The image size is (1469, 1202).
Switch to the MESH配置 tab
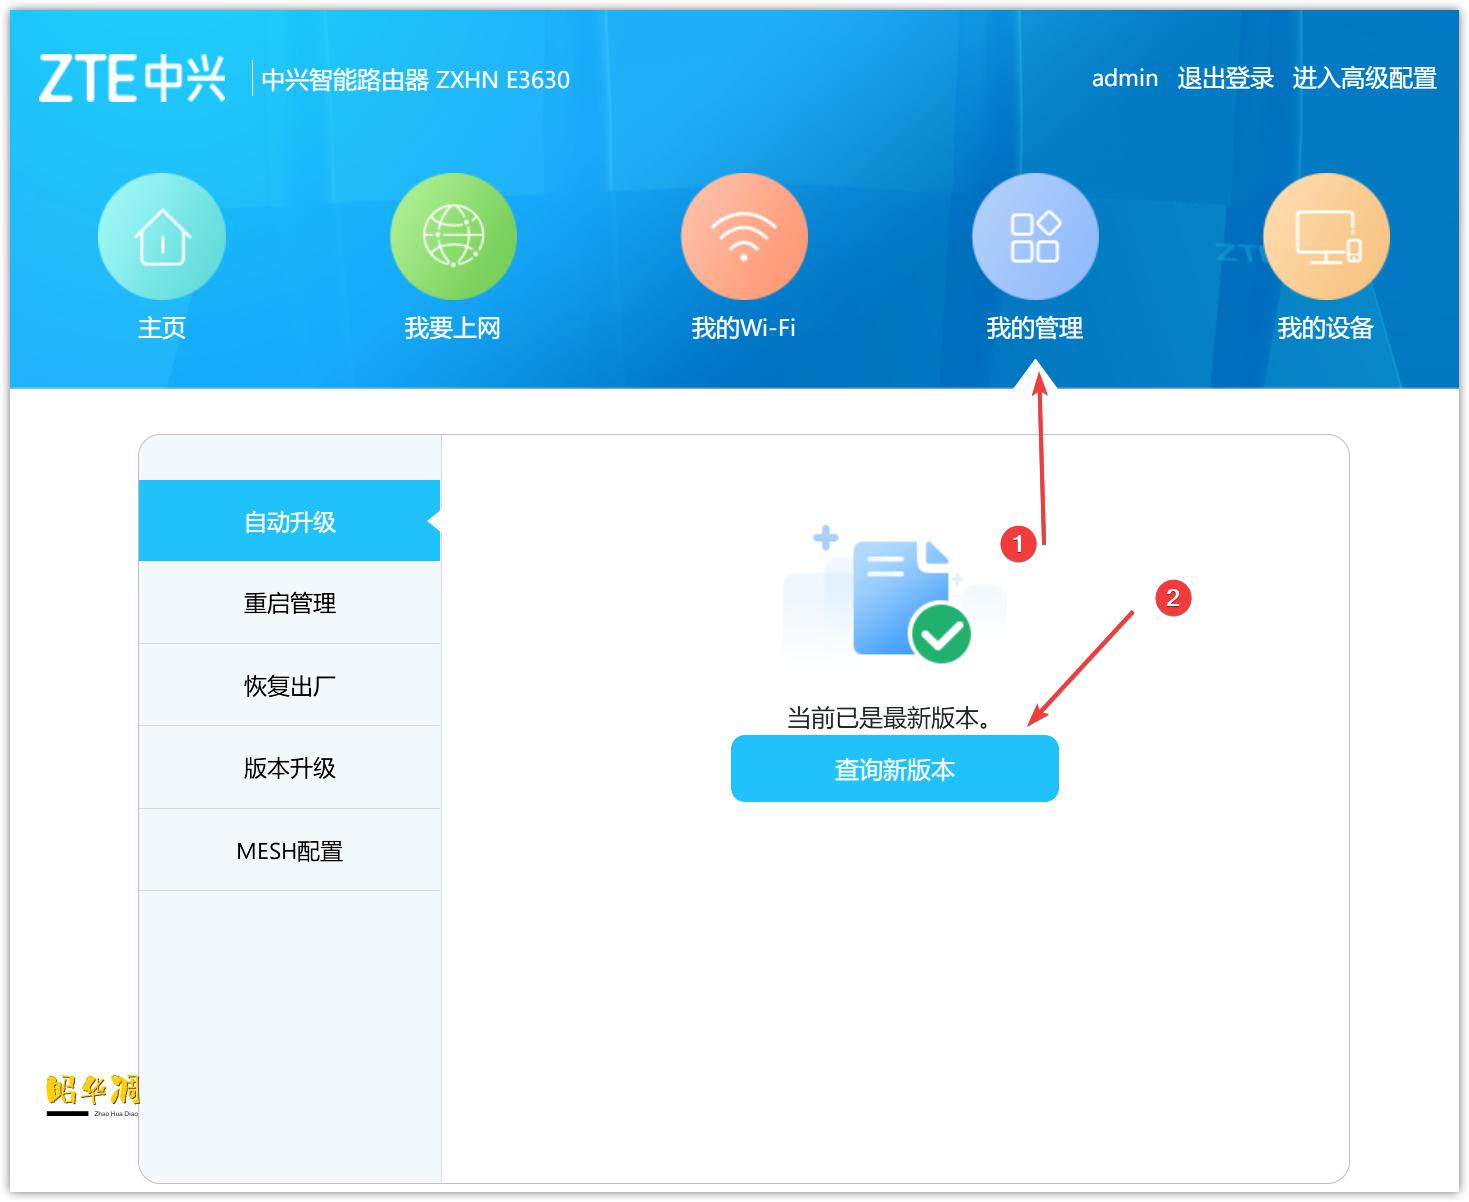point(290,850)
